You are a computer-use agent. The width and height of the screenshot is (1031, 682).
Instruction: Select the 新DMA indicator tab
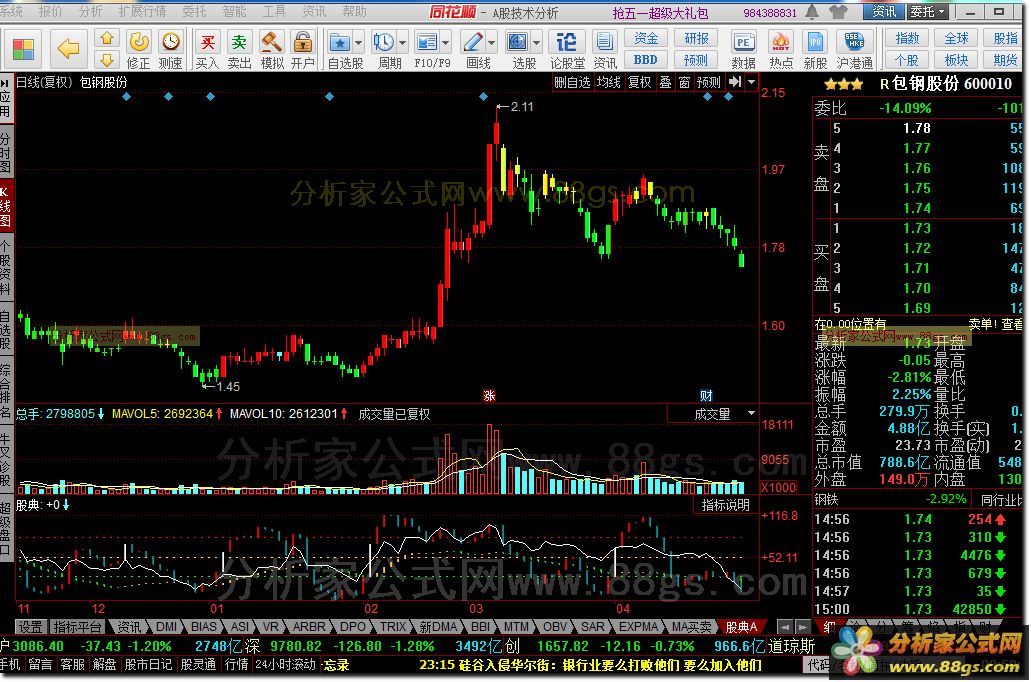(439, 627)
